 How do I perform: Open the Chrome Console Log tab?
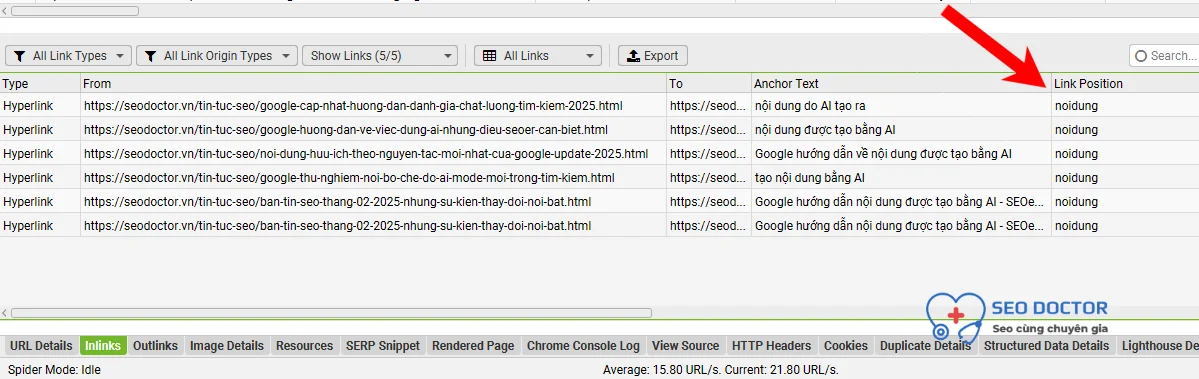(583, 346)
